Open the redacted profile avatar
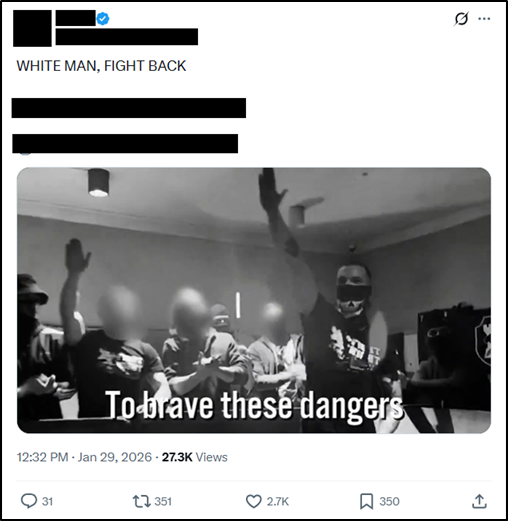This screenshot has height=521, width=508. 32,28
